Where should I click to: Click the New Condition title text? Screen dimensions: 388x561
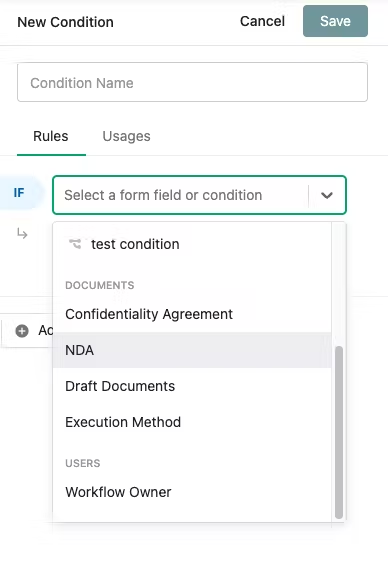tap(66, 22)
